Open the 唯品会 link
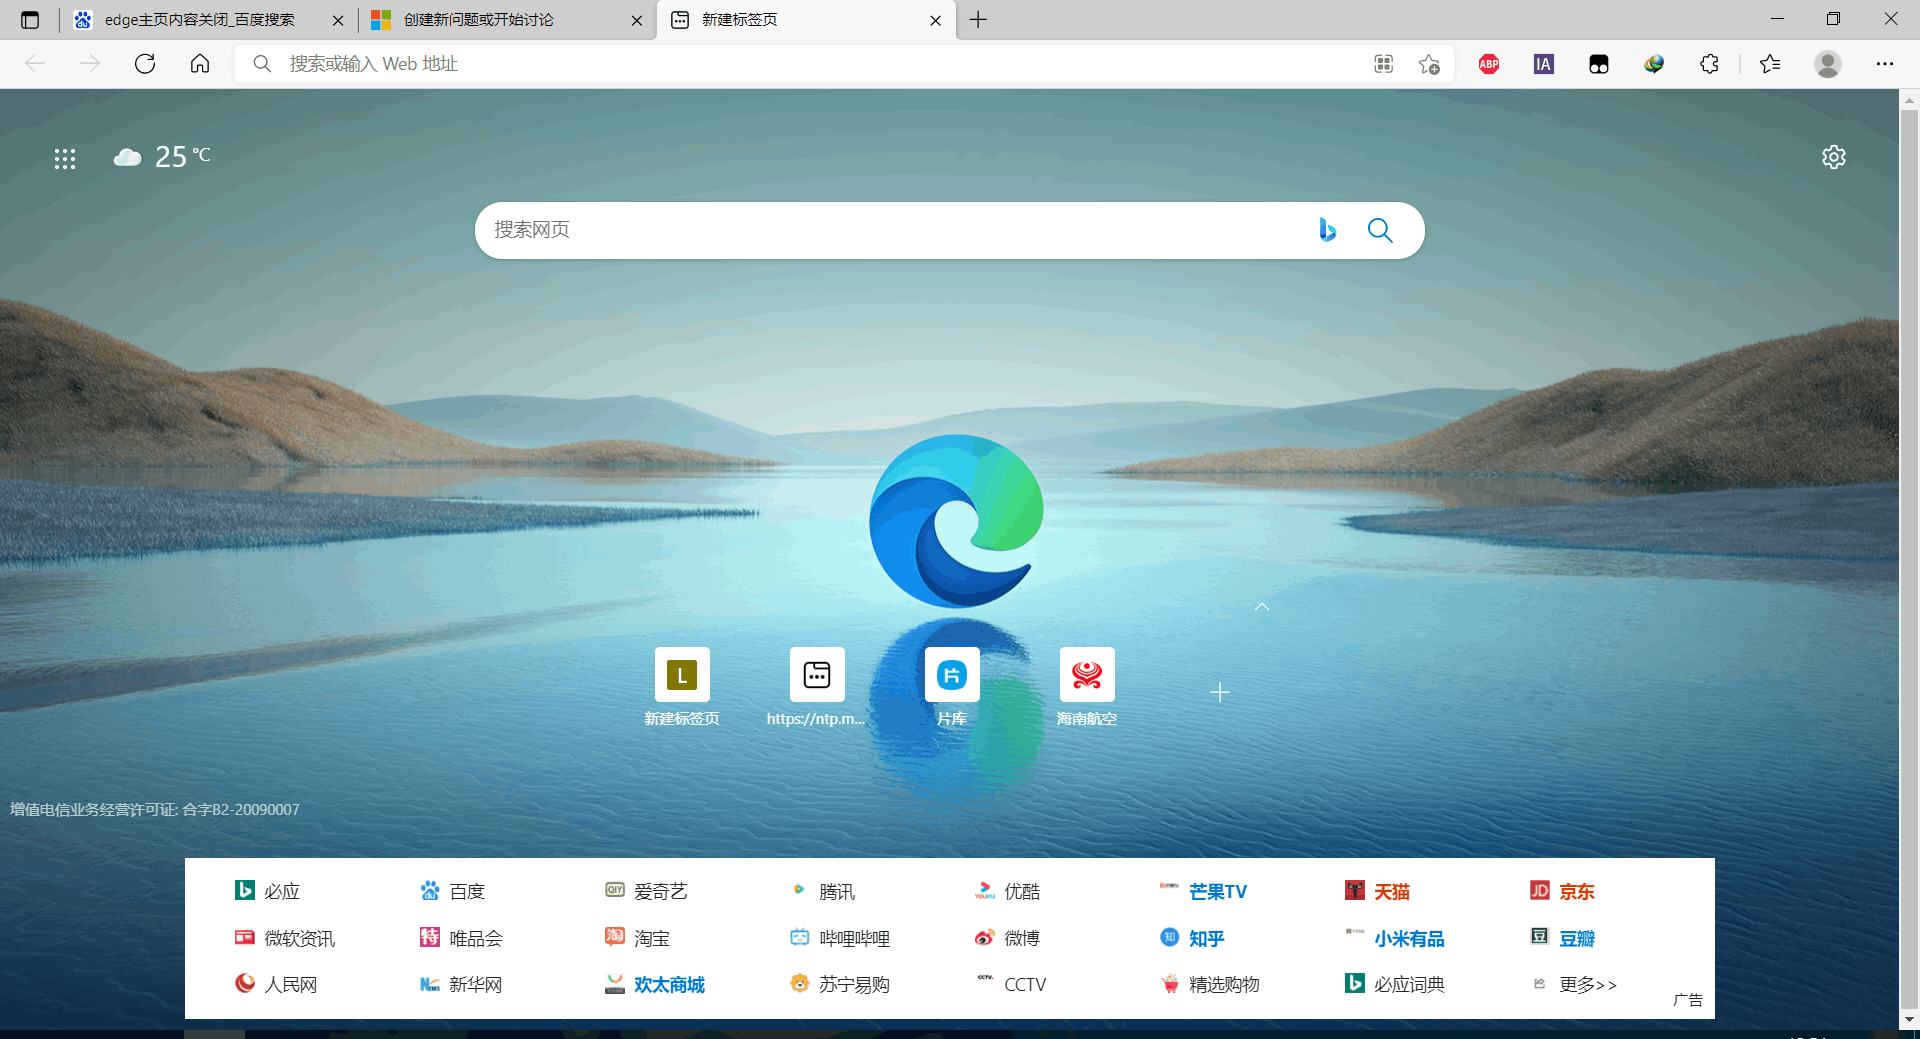Viewport: 1920px width, 1039px height. tap(462, 938)
